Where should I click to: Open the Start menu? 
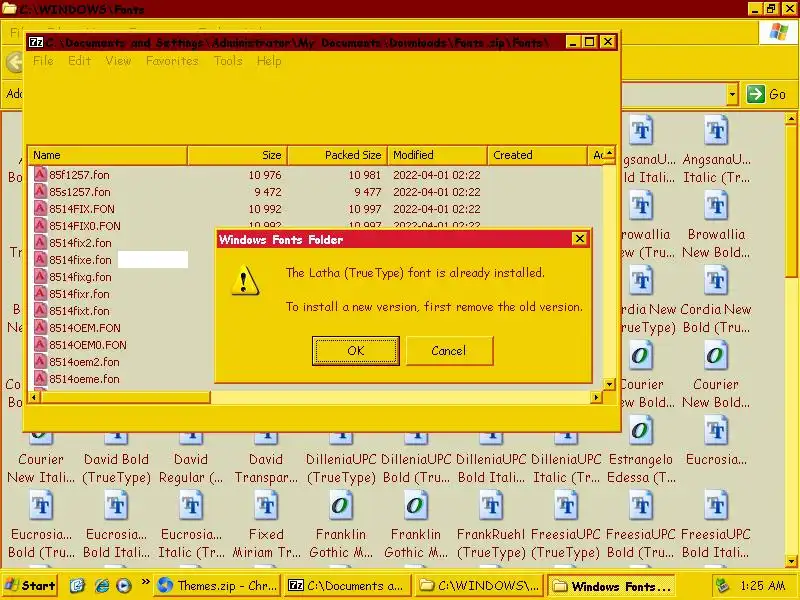(31, 585)
